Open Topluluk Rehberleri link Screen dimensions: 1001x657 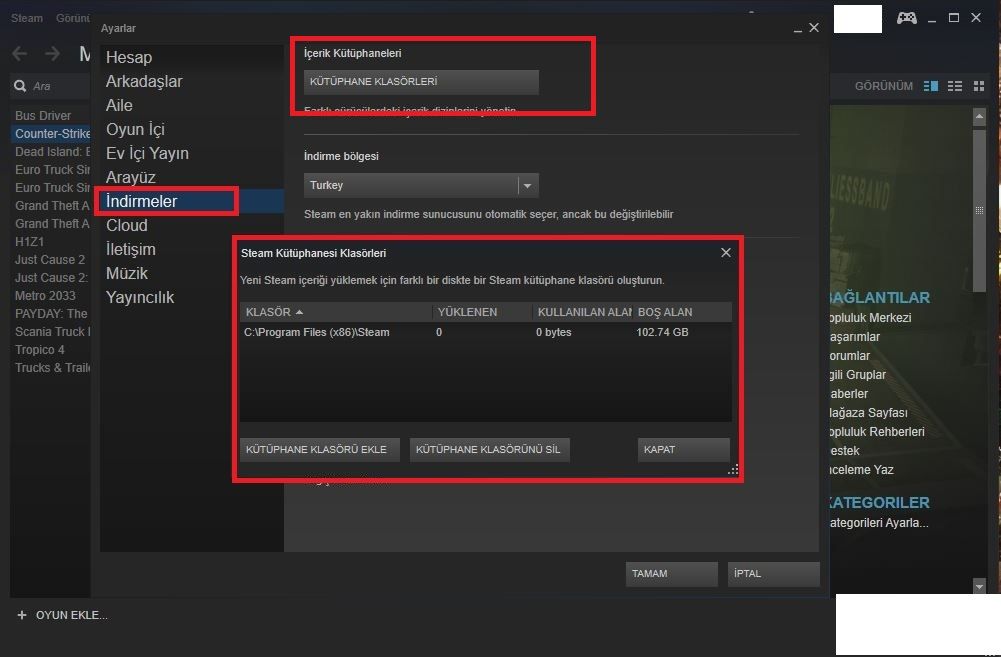[x=877, y=432]
